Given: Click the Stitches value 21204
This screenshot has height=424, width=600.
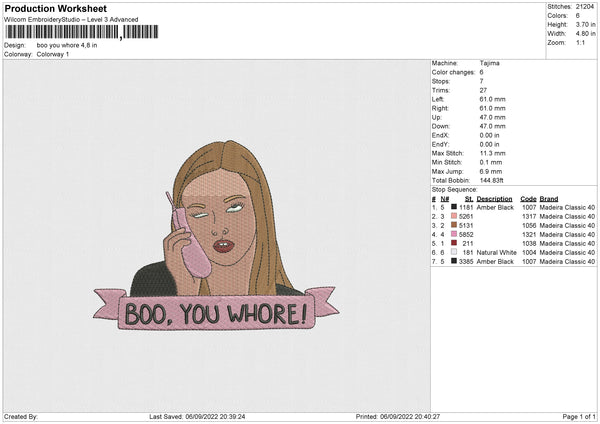Looking at the screenshot, I should 585,7.
